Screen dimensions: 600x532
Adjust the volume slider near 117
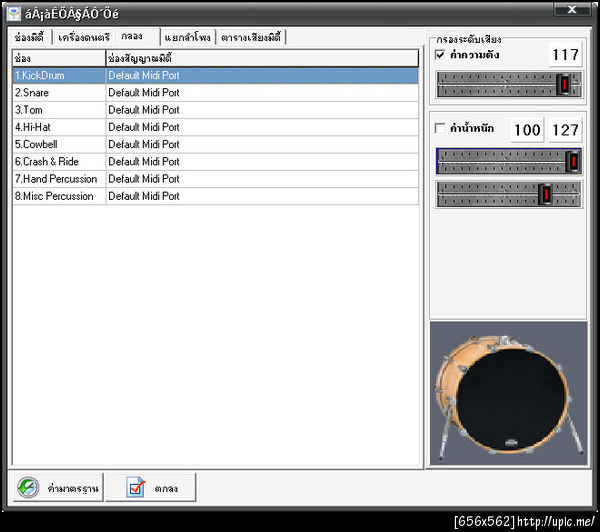(x=509, y=84)
